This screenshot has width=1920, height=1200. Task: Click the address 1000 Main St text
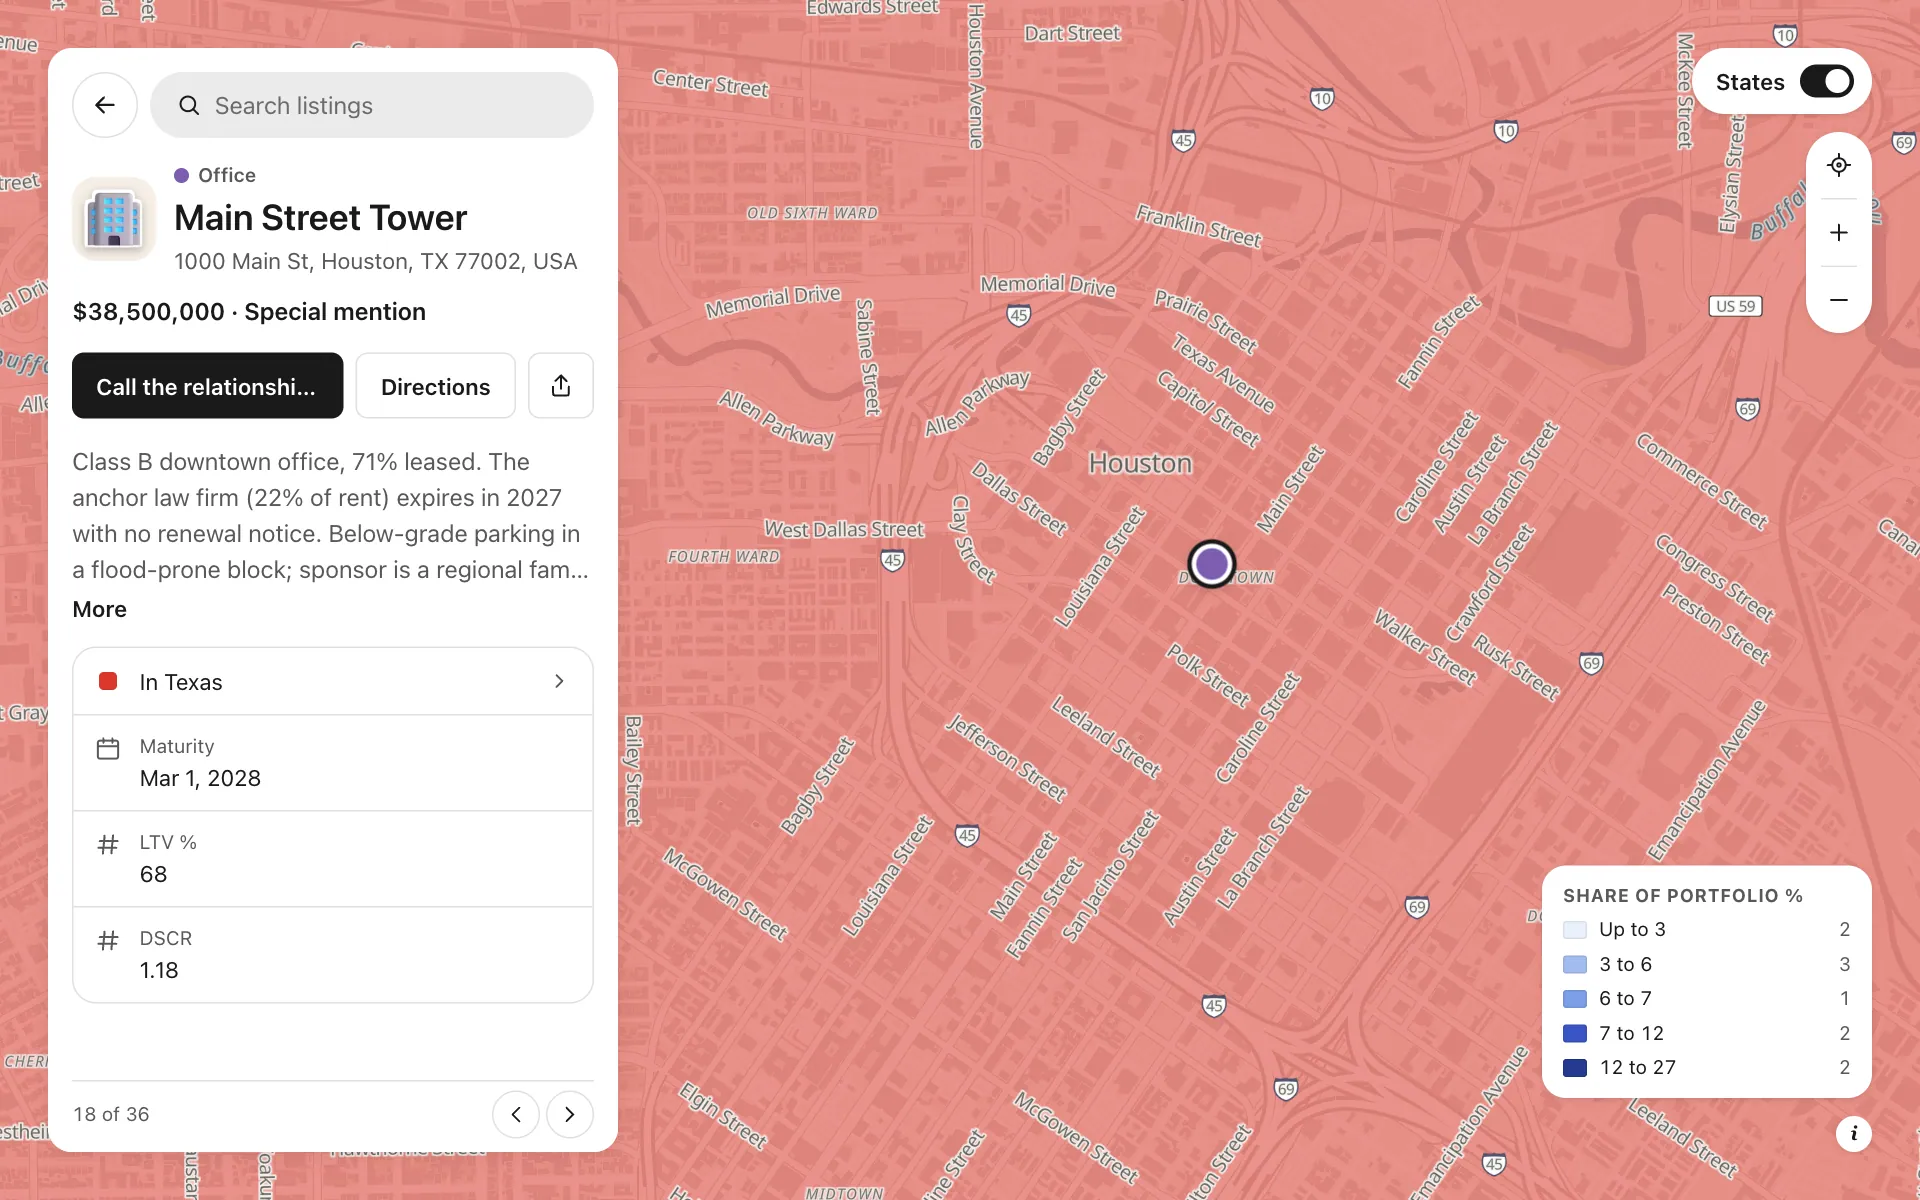point(376,261)
